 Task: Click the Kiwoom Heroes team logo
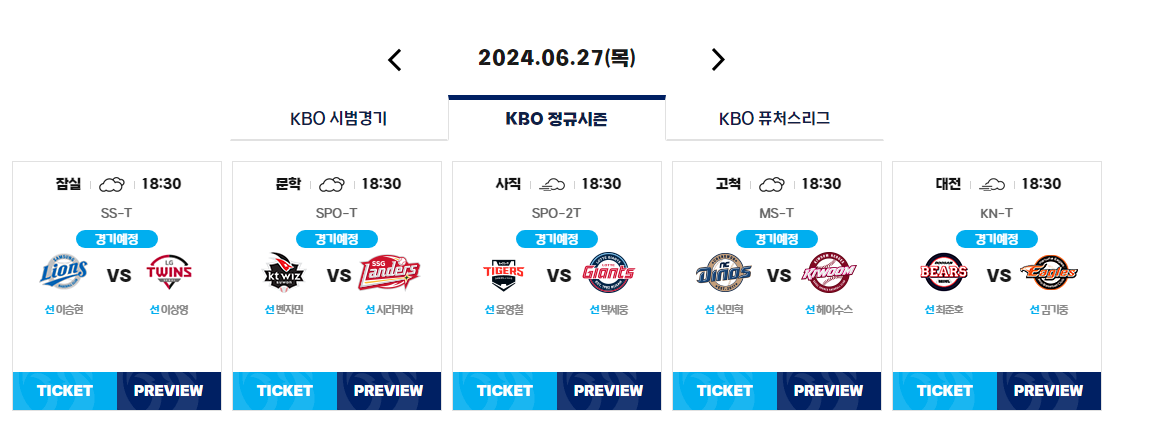829,273
